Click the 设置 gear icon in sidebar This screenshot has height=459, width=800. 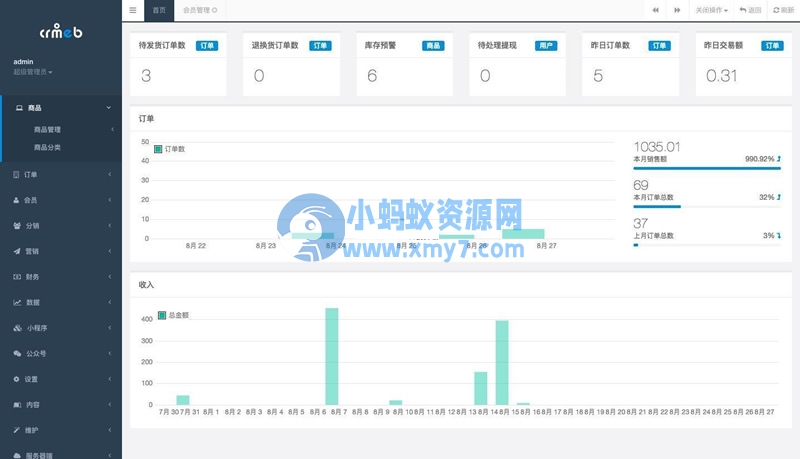click(x=16, y=379)
